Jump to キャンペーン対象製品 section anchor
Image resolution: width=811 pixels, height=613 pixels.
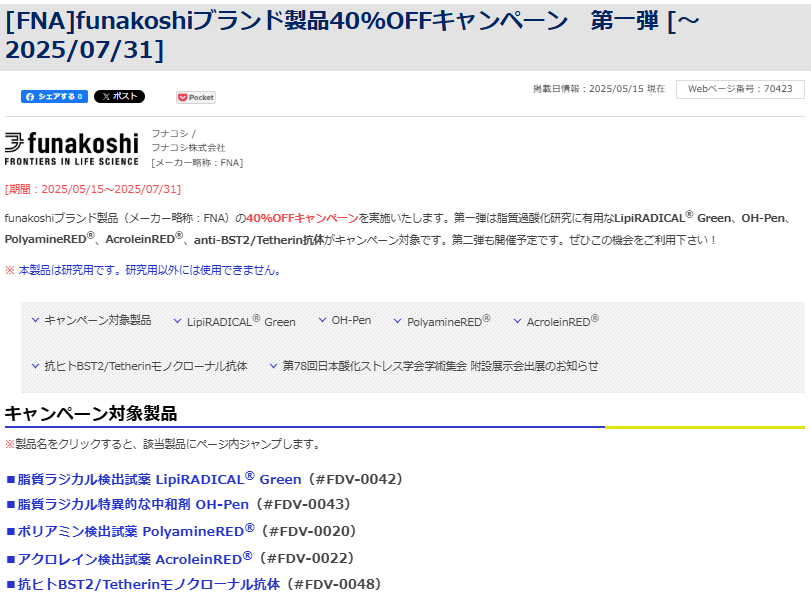98,320
